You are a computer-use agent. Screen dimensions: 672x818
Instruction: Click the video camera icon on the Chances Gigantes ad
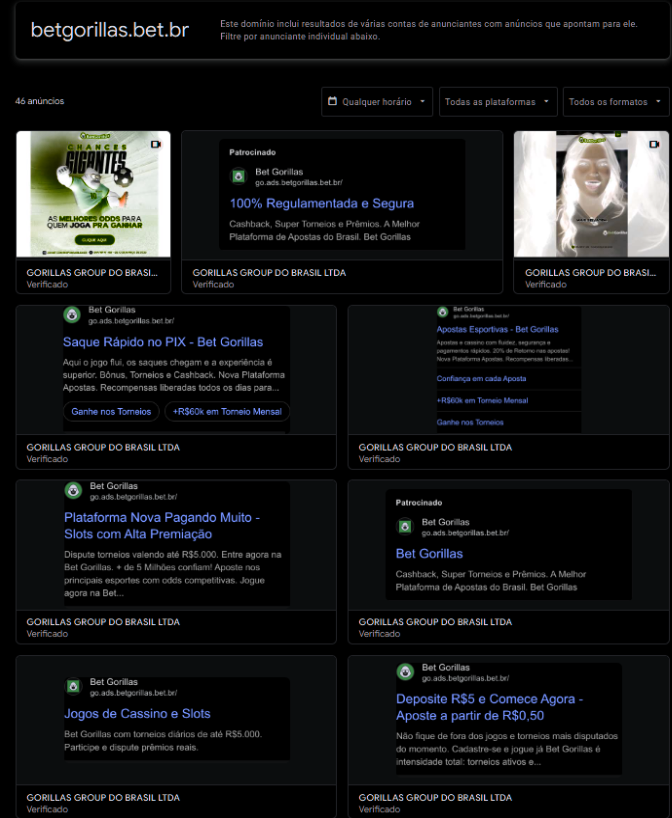pos(155,144)
